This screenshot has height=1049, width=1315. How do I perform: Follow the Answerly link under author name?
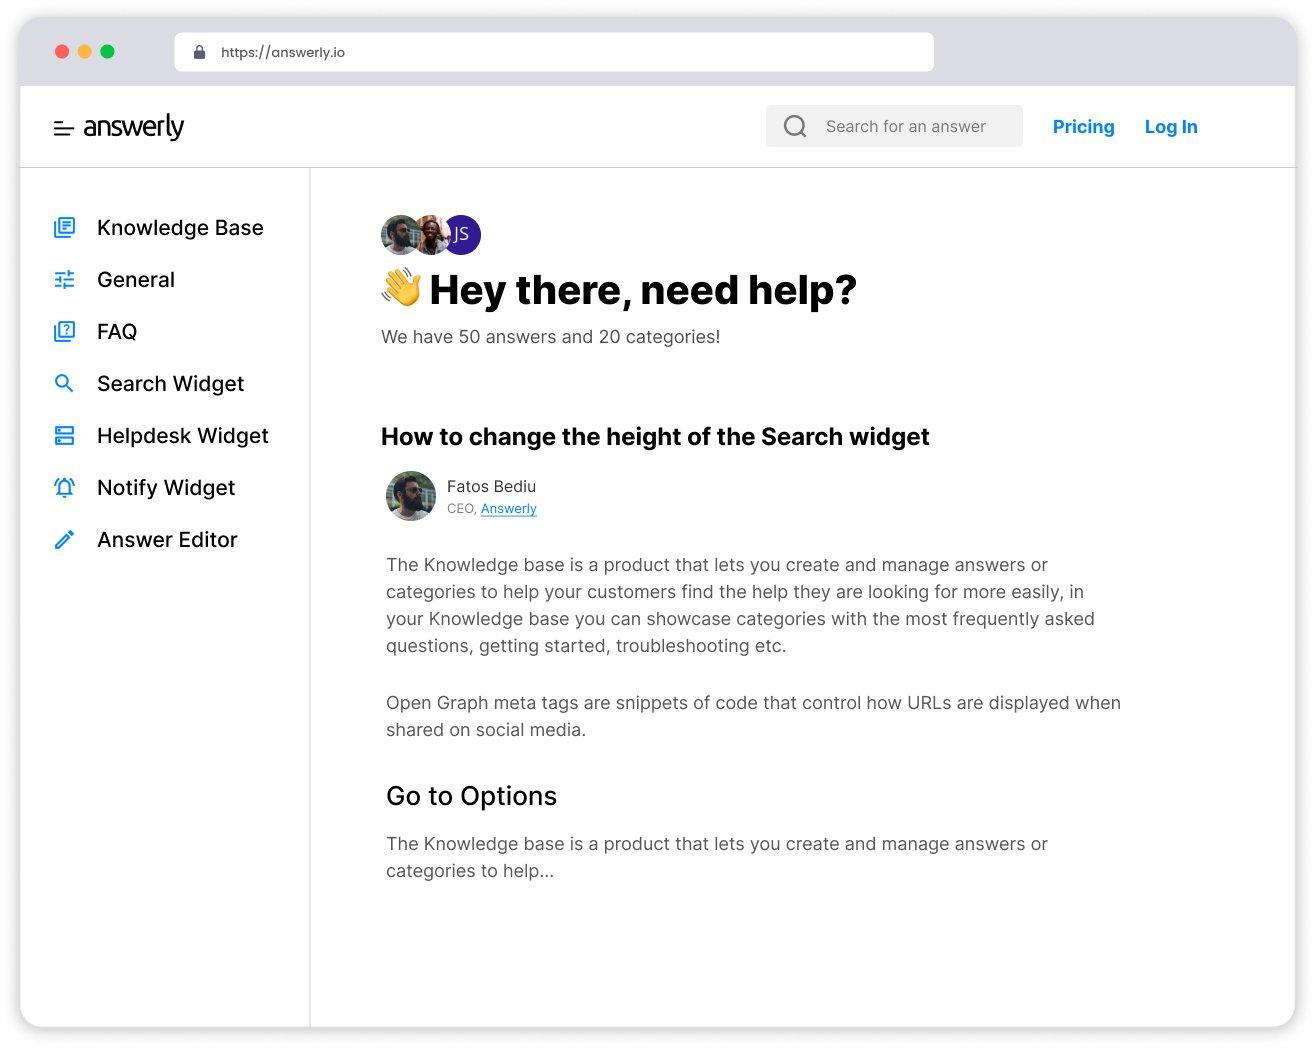(x=509, y=509)
